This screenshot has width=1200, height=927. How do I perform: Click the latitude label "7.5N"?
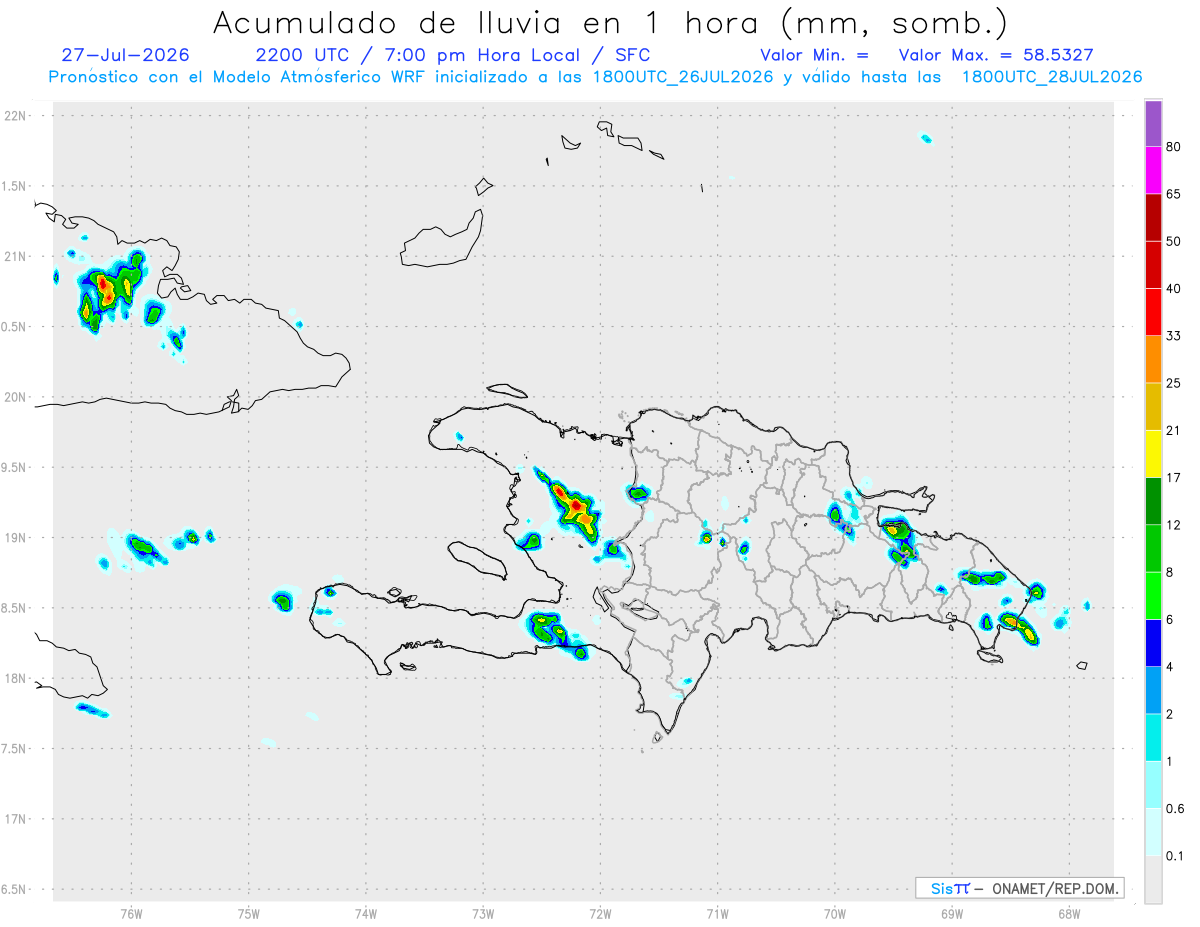(x=14, y=748)
